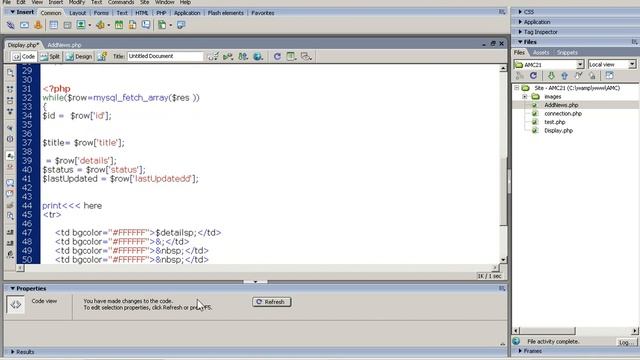This screenshot has width=640, height=360.
Task: Click the Title input field
Action: pos(165,56)
